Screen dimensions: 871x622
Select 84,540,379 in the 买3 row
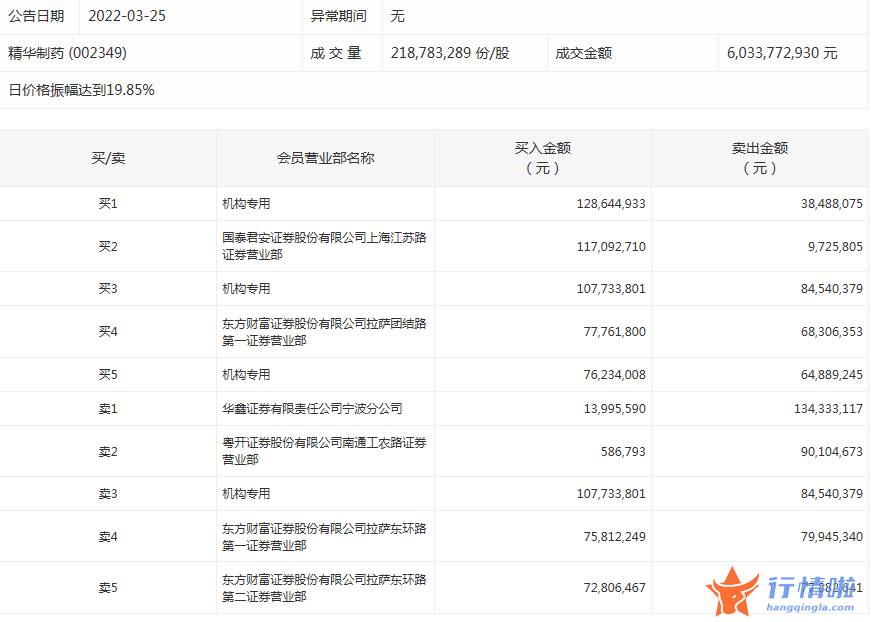pos(832,289)
